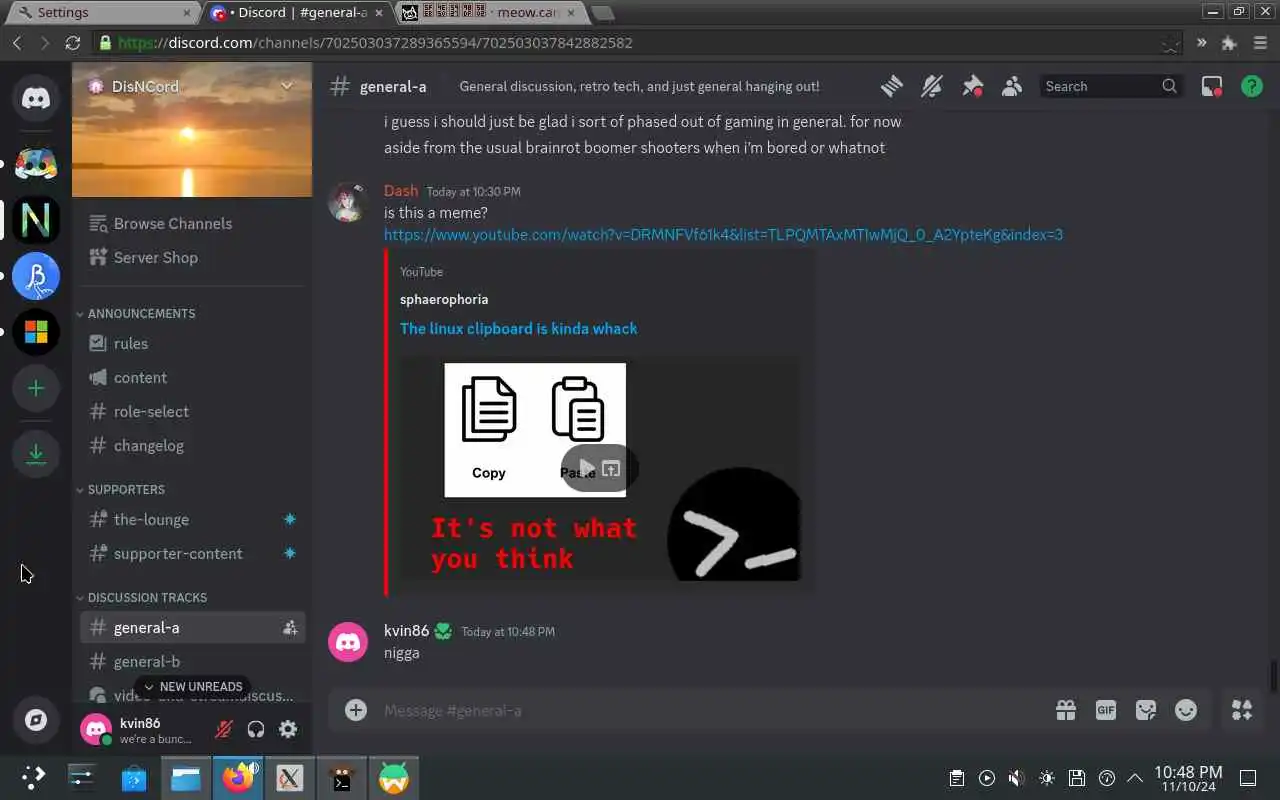The height and width of the screenshot is (800, 1280).
Task: Open Discover compass icon
Action: tap(36, 720)
